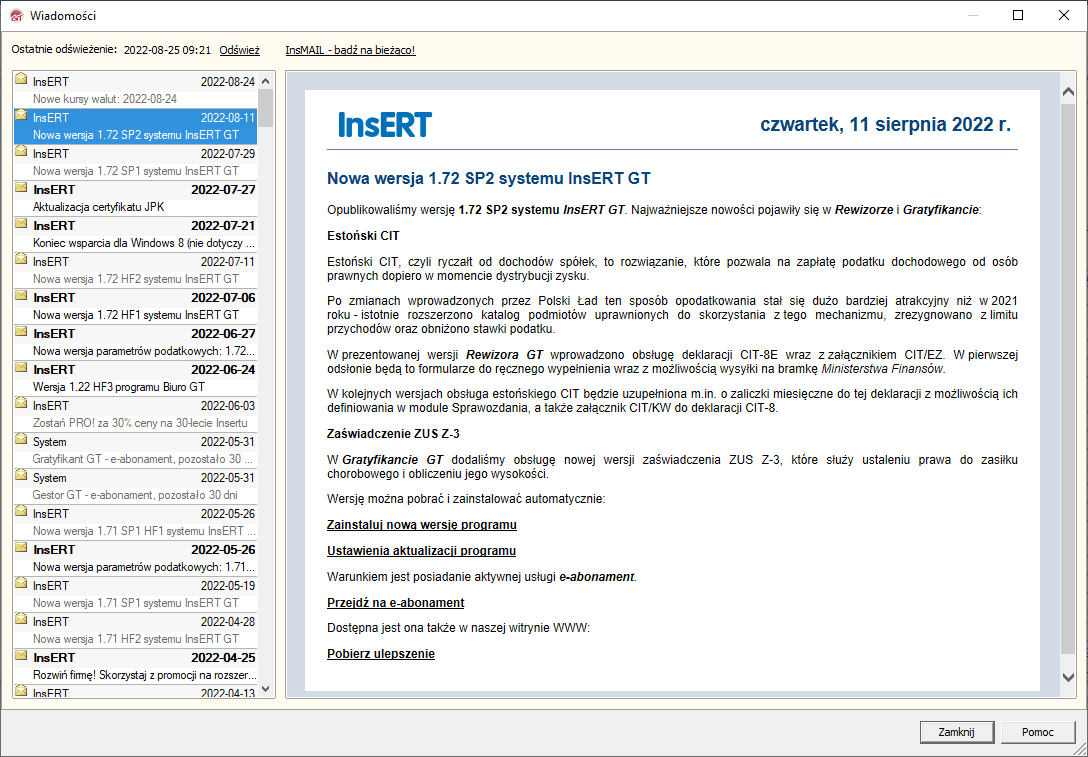Click envelope icon of 2022-07-21 message
Screen dimensions: 1088x757
22,223
